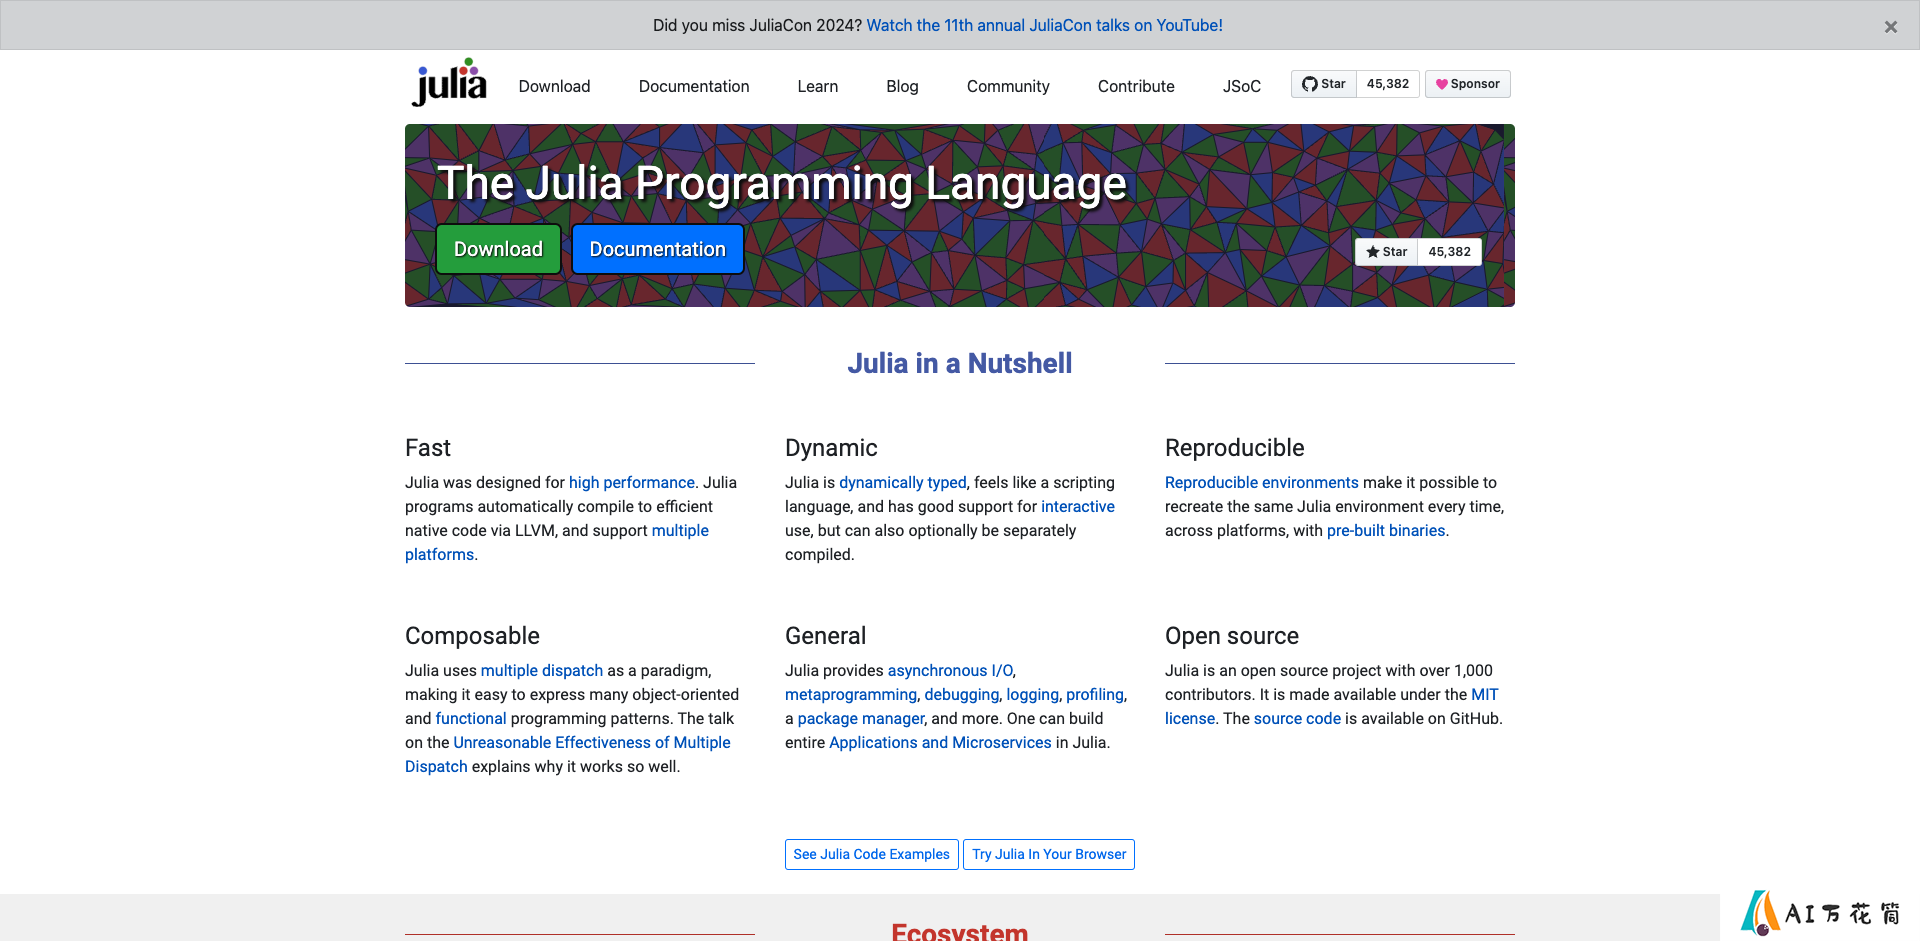Click the navbar star count 45,382
Viewport: 1920px width, 941px height.
click(1388, 84)
